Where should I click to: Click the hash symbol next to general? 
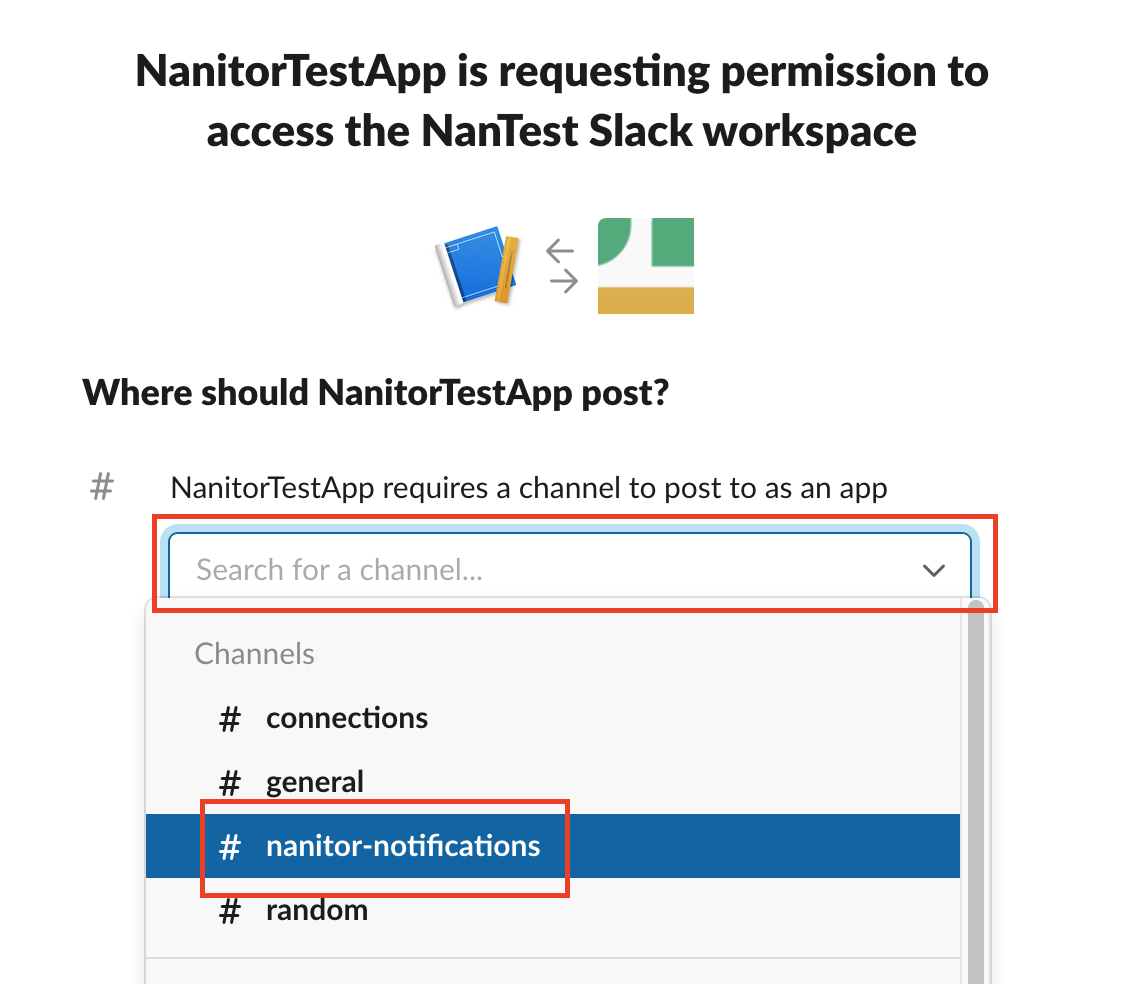tap(230, 783)
